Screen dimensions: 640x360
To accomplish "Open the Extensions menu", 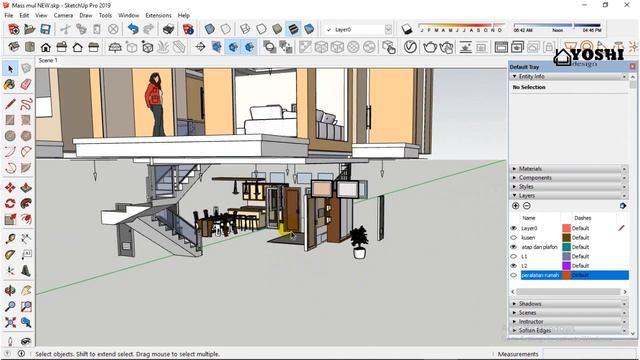I will 158,15.
